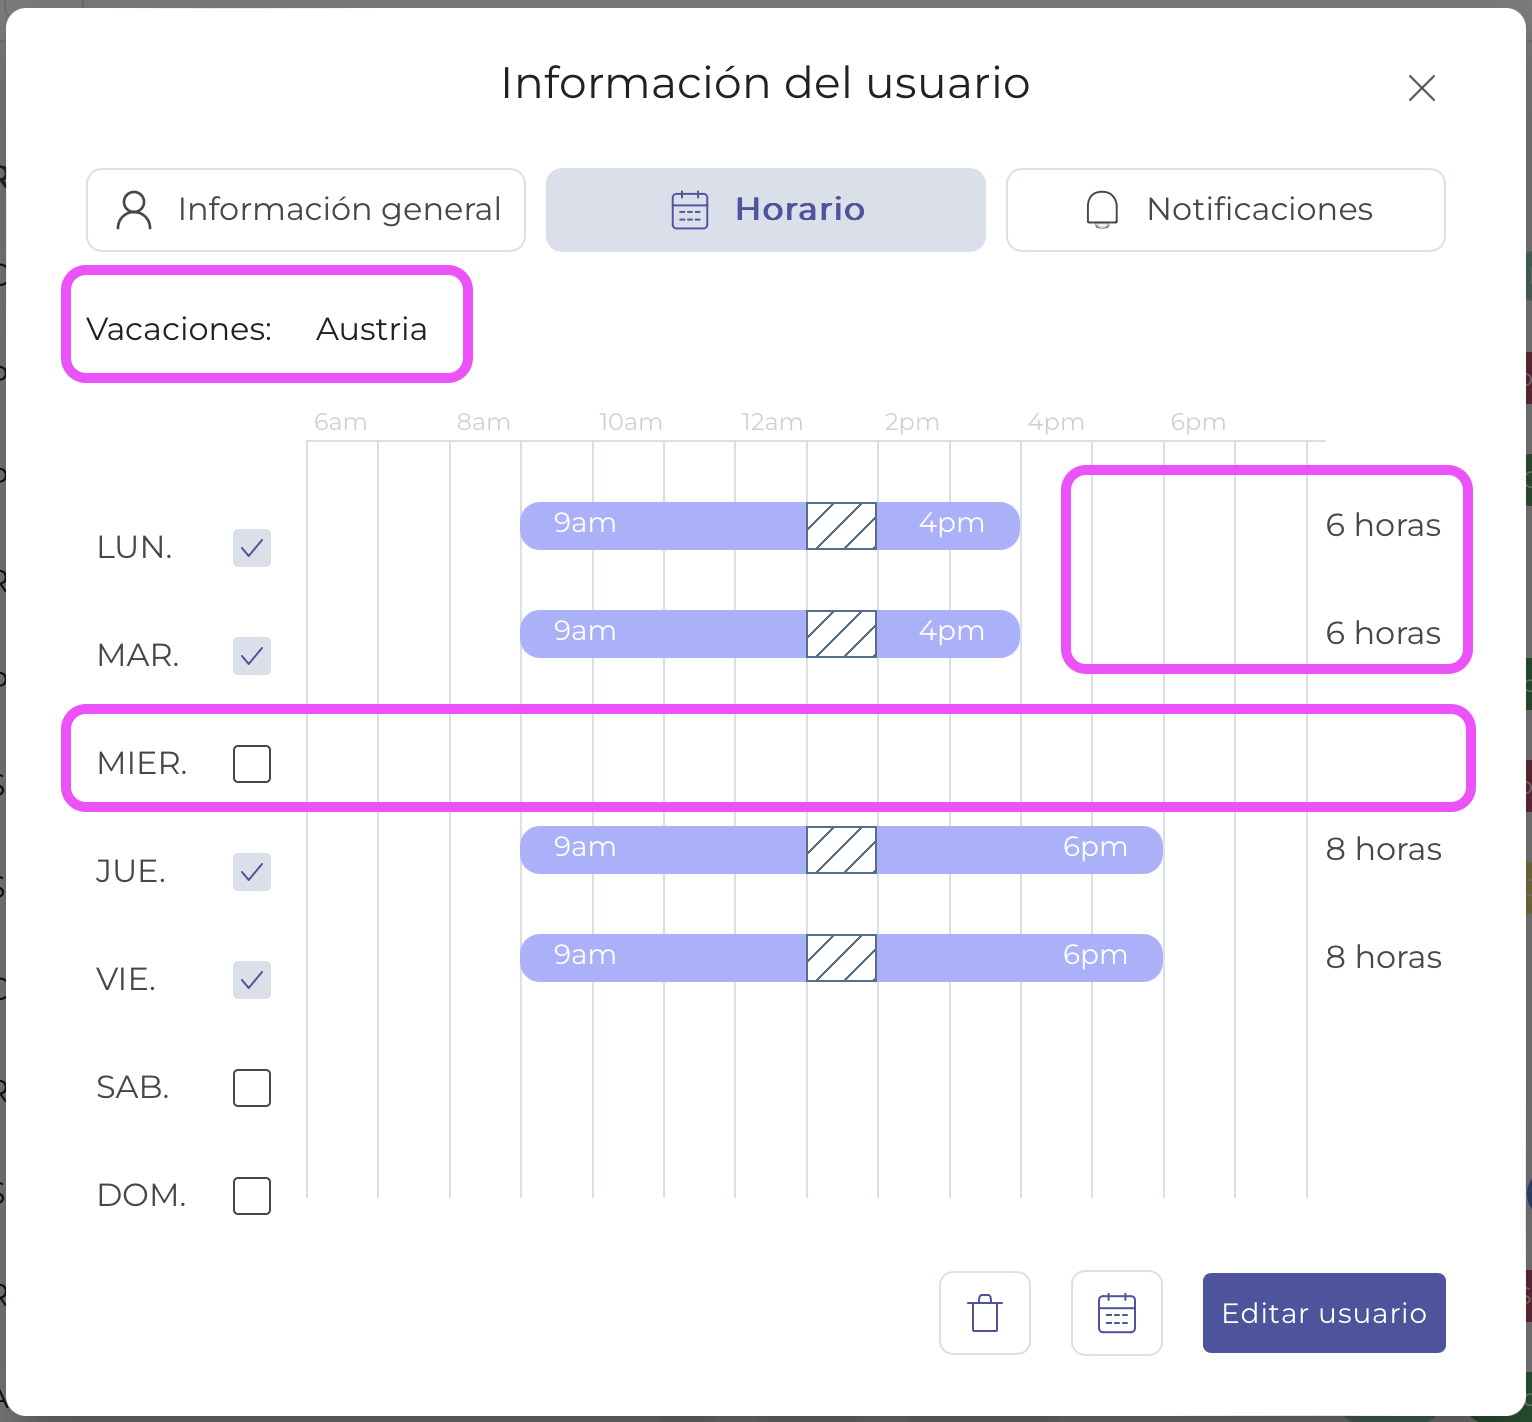The width and height of the screenshot is (1532, 1422).
Task: Uncheck the MAR. checkbox
Action: point(252,656)
